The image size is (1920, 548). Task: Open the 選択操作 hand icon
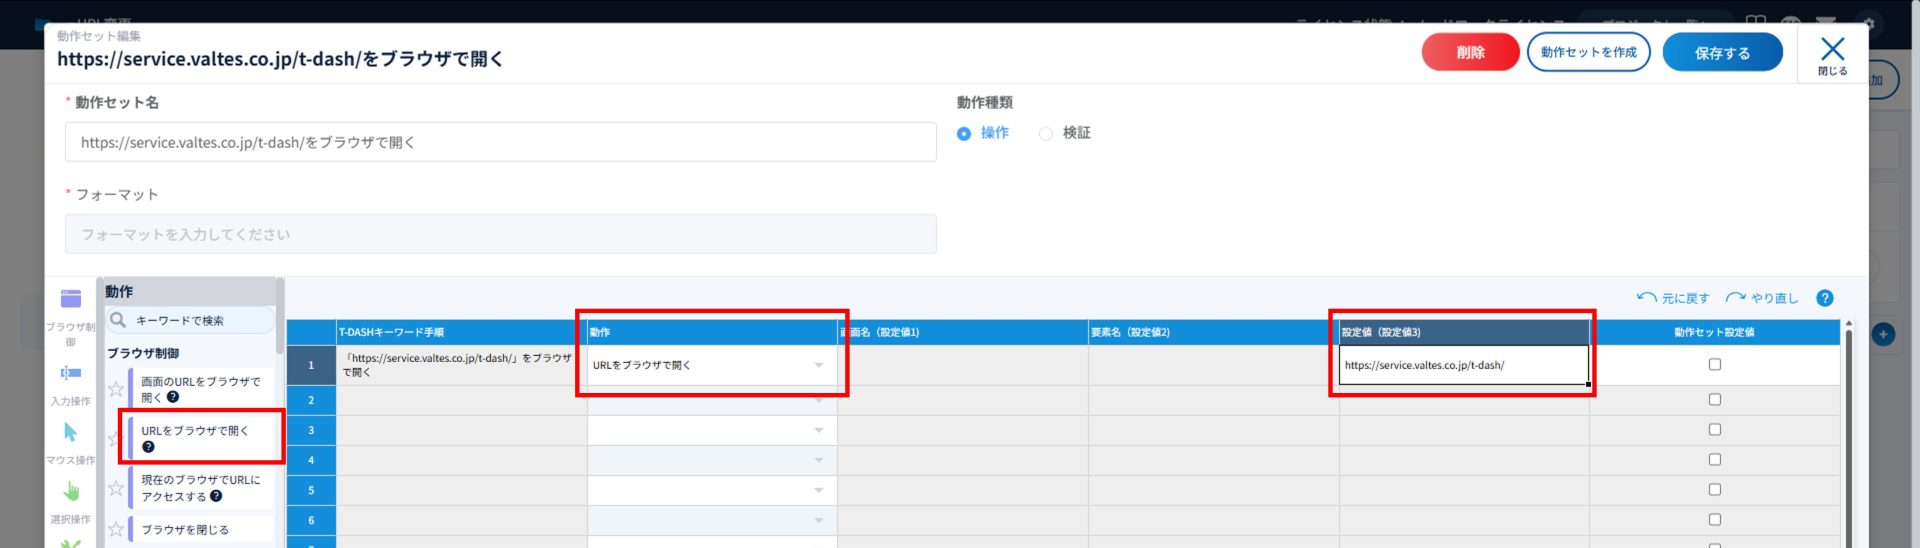coord(71,491)
